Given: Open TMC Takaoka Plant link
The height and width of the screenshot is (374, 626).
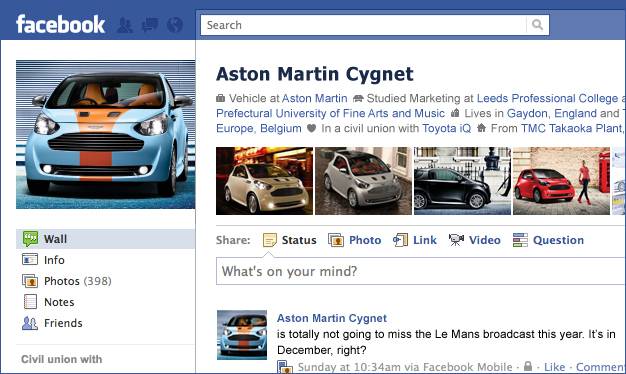Looking at the screenshot, I should (572, 129).
